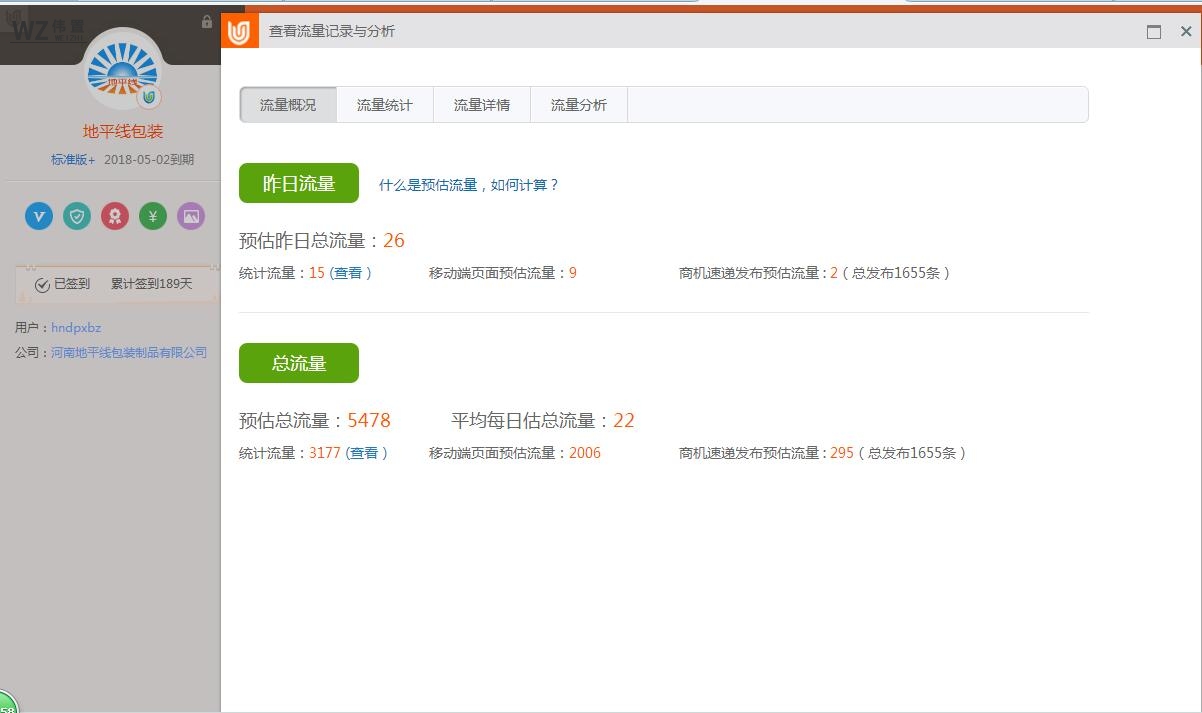Click the orange U logo in title bar
Screen dimensions: 1202x713
point(239,32)
